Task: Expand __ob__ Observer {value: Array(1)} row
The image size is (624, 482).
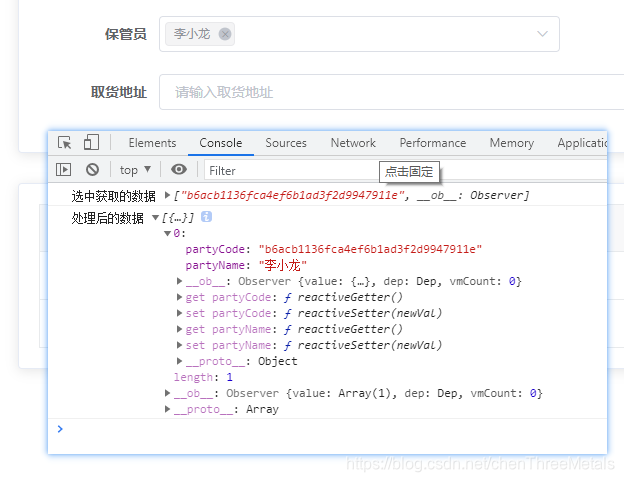Action: (x=168, y=393)
